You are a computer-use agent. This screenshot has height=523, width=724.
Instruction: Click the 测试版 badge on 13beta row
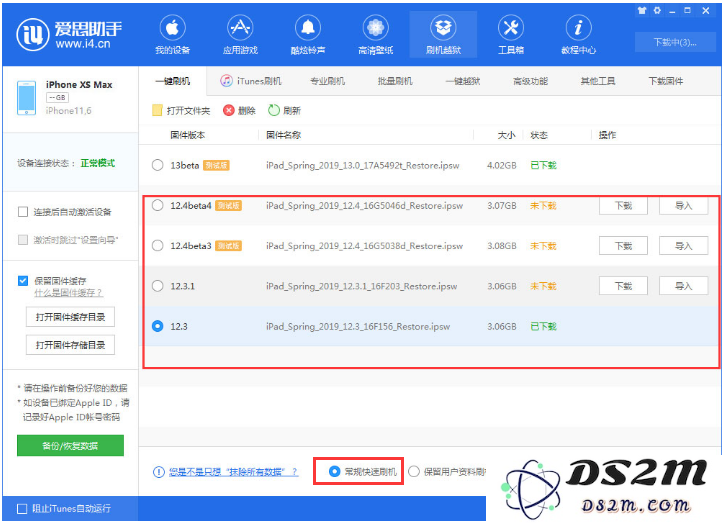[x=216, y=165]
